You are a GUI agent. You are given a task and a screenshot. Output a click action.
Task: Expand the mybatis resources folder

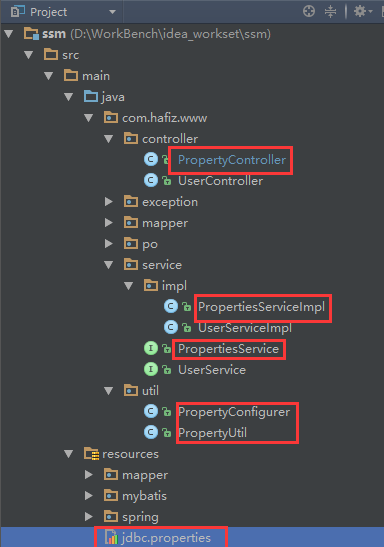click(89, 495)
